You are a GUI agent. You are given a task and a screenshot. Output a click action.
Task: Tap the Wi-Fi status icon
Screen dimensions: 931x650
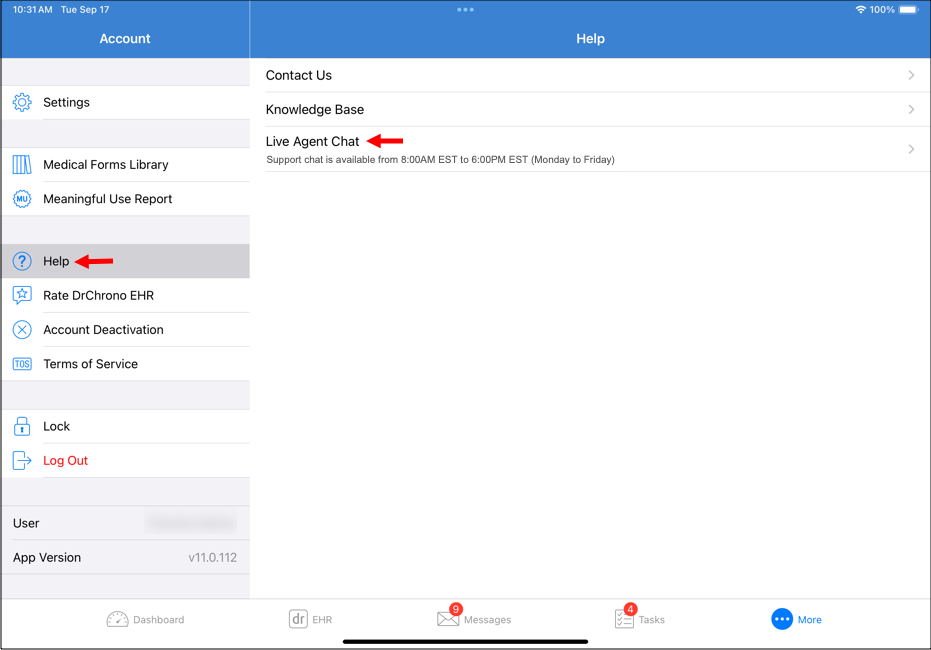pos(860,9)
